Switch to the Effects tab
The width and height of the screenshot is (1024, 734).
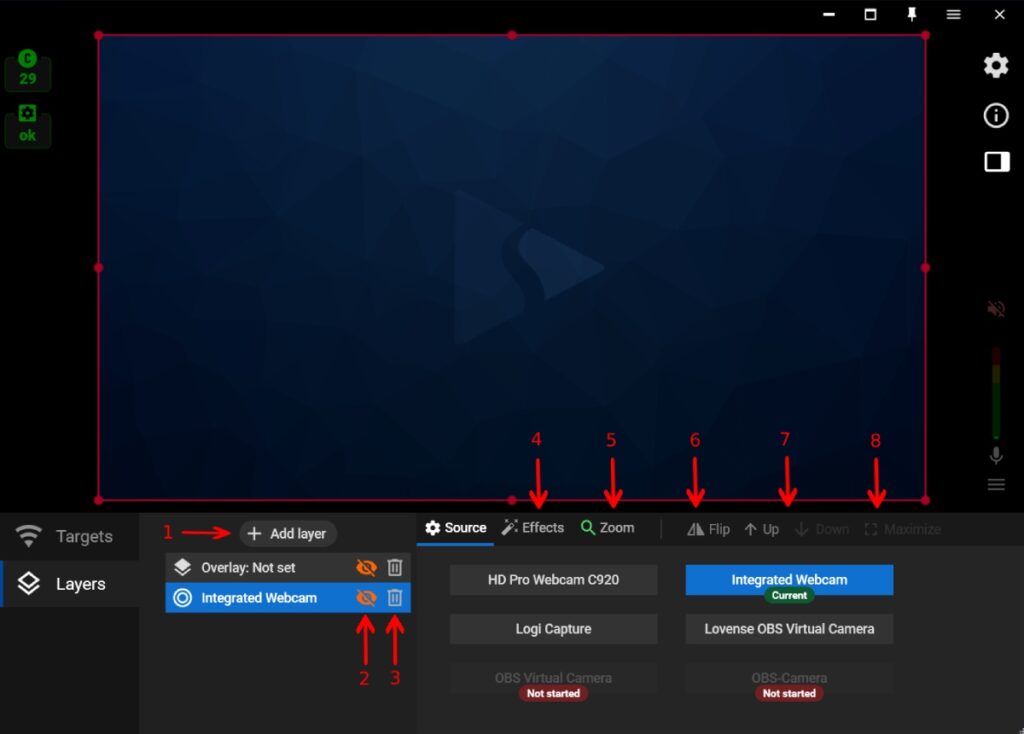click(x=533, y=528)
